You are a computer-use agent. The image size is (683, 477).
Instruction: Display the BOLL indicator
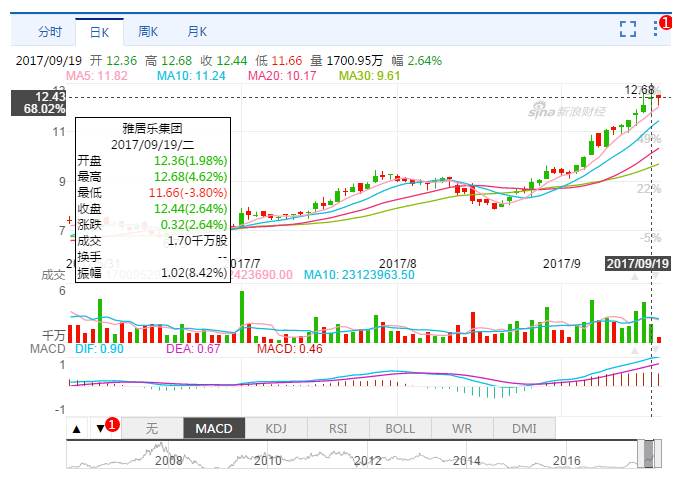[x=400, y=428]
